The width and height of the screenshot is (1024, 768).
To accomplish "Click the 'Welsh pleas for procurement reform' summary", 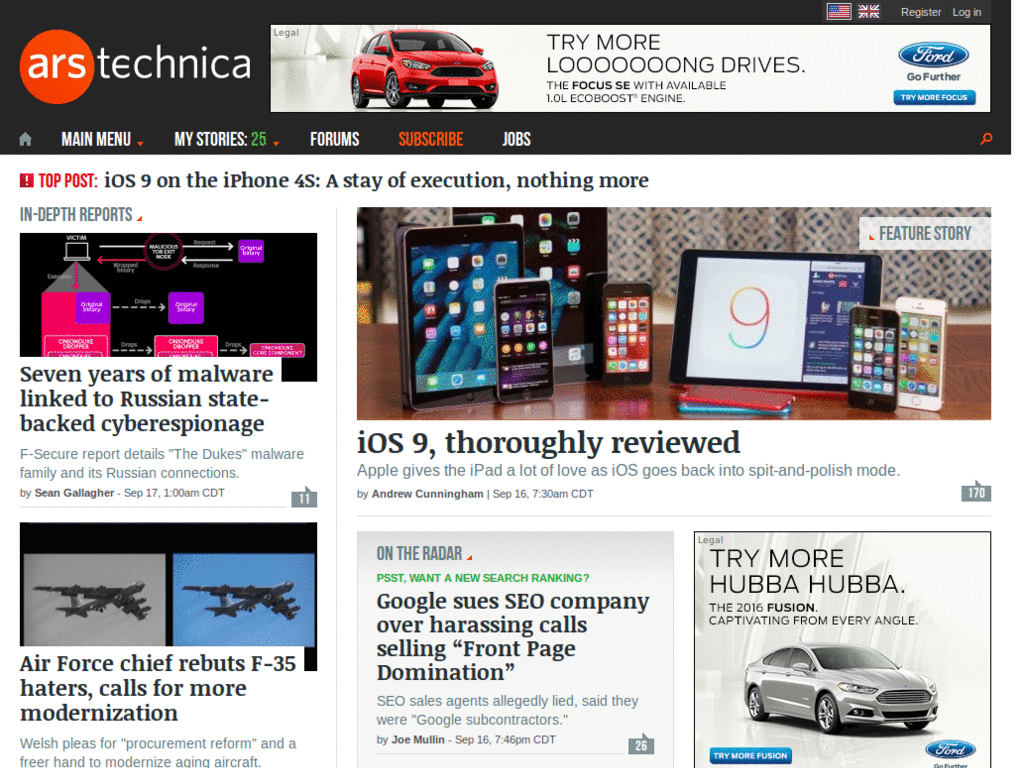I will [x=157, y=752].
